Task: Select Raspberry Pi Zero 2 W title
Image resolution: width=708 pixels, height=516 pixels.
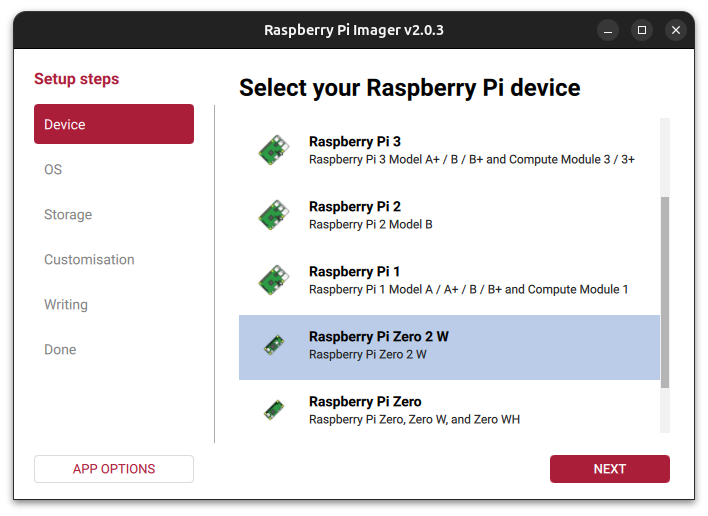Action: click(x=378, y=337)
